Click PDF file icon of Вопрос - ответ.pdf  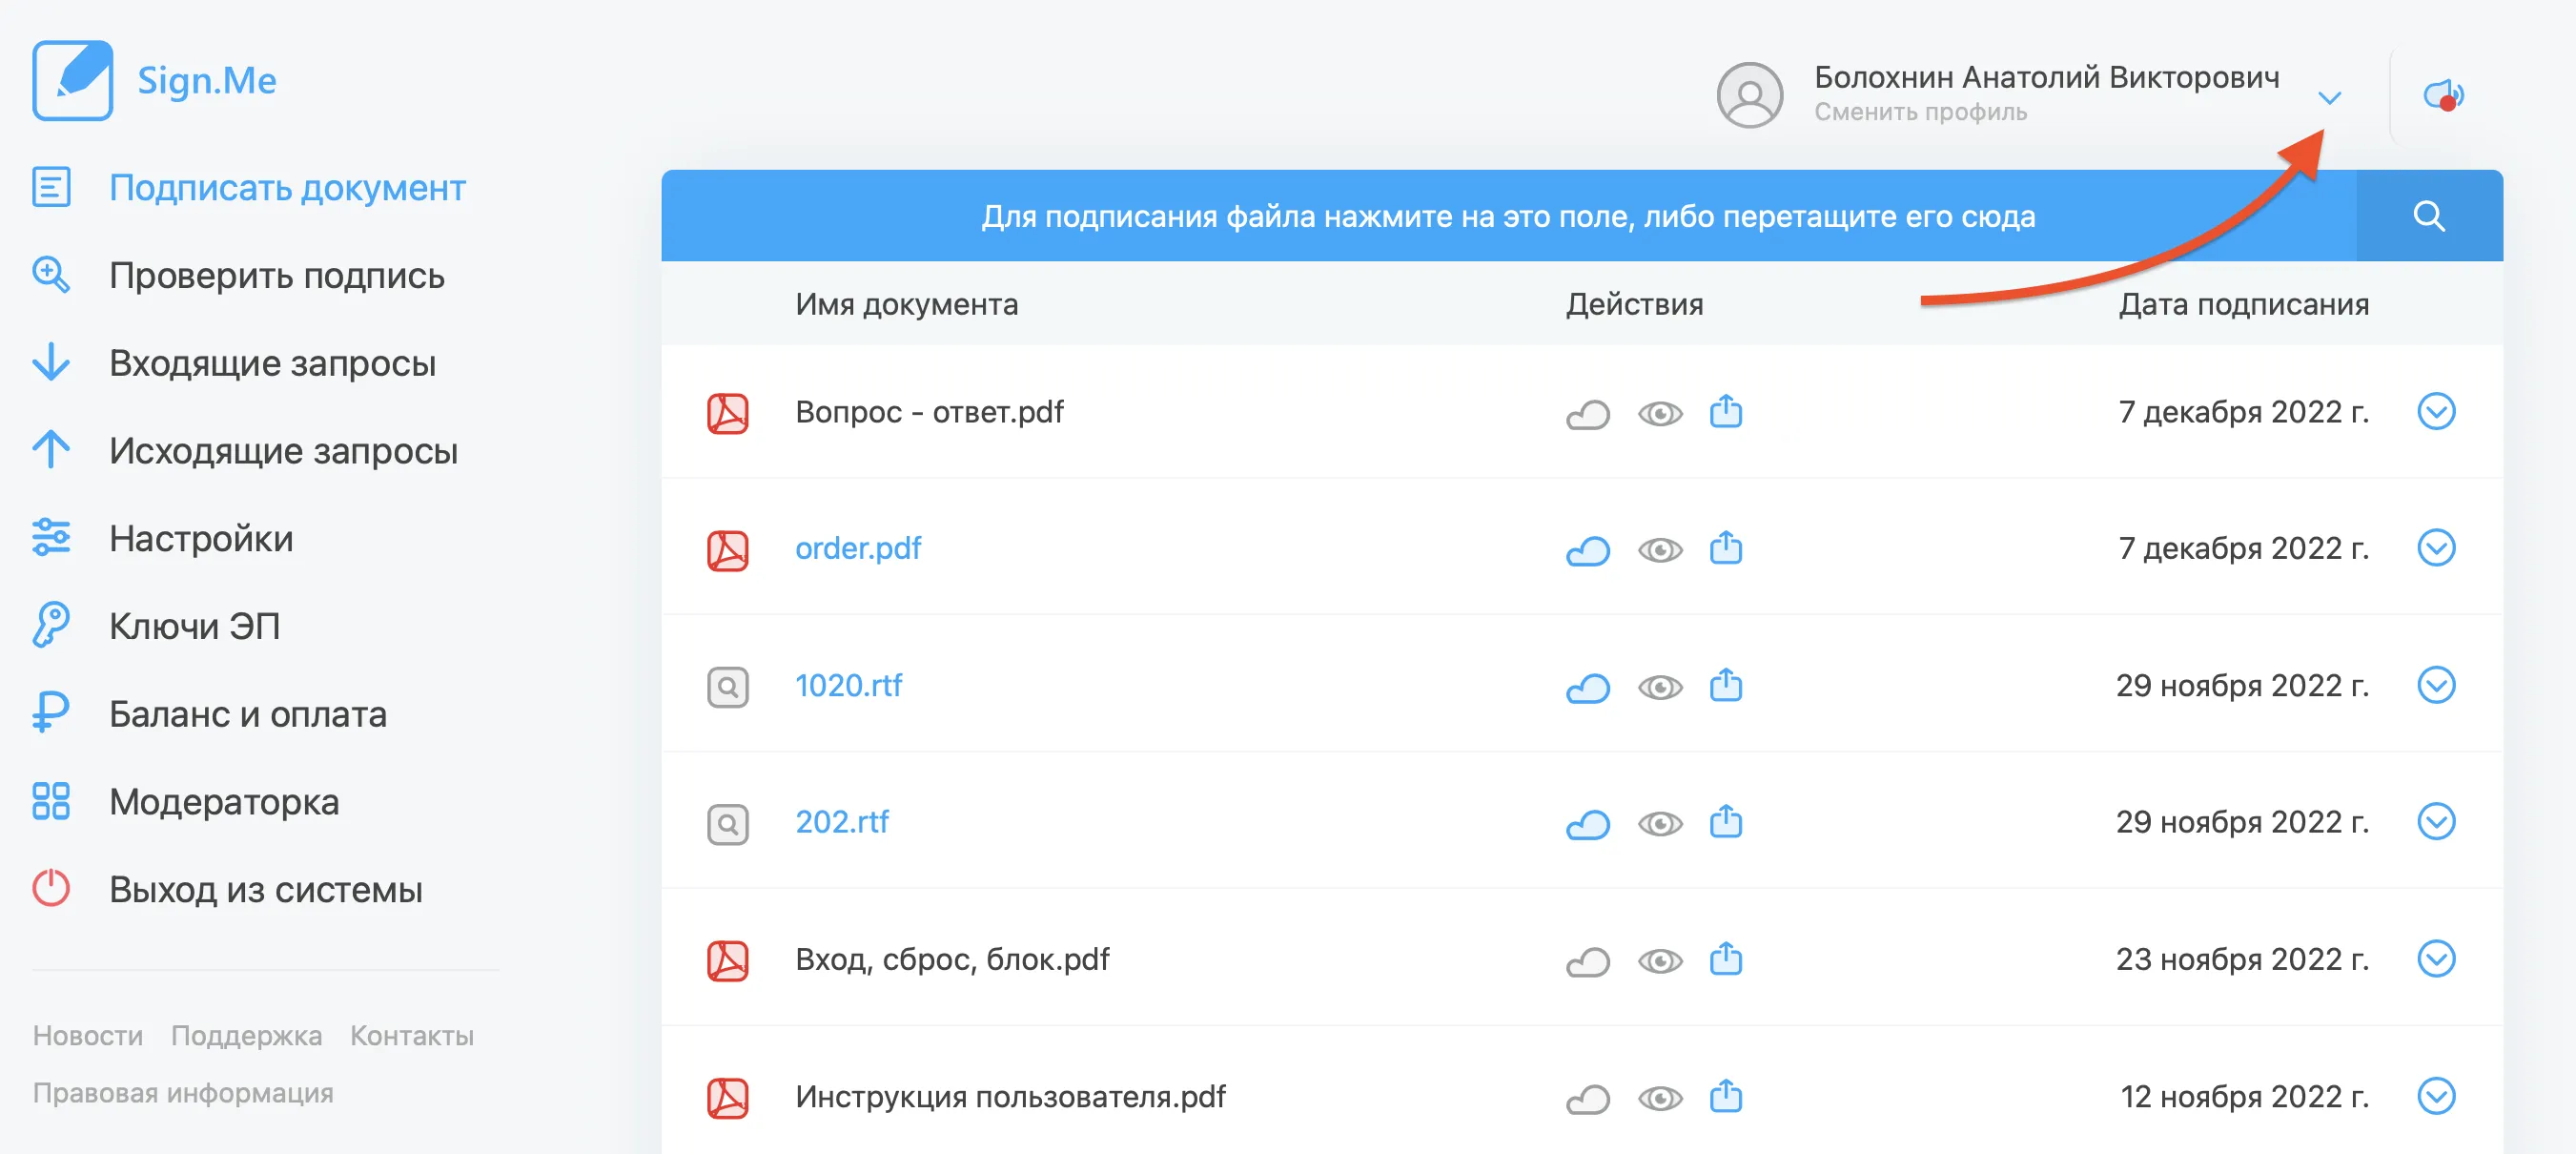(728, 413)
